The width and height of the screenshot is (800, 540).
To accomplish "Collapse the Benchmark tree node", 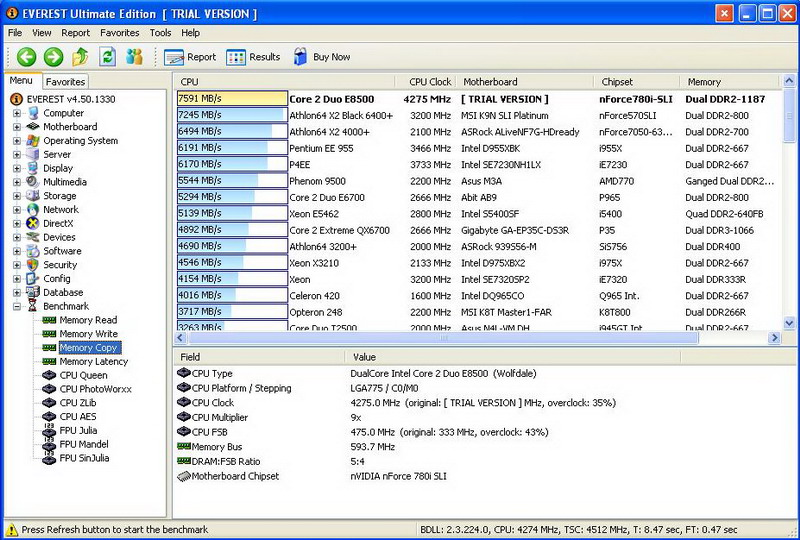I will (x=17, y=306).
